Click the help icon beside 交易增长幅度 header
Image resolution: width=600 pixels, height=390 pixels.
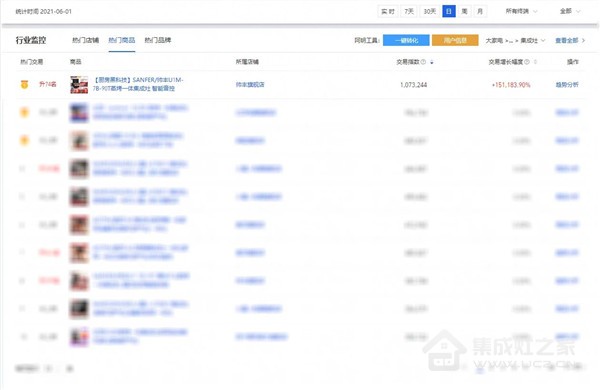[527, 62]
